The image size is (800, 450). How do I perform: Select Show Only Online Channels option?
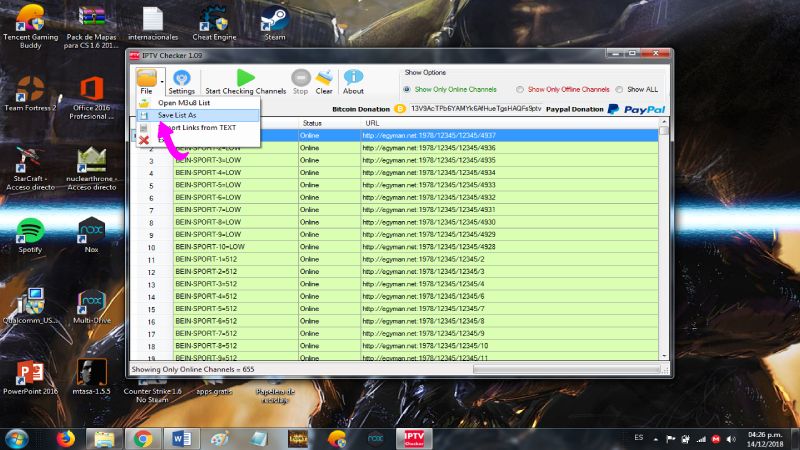click(x=451, y=89)
